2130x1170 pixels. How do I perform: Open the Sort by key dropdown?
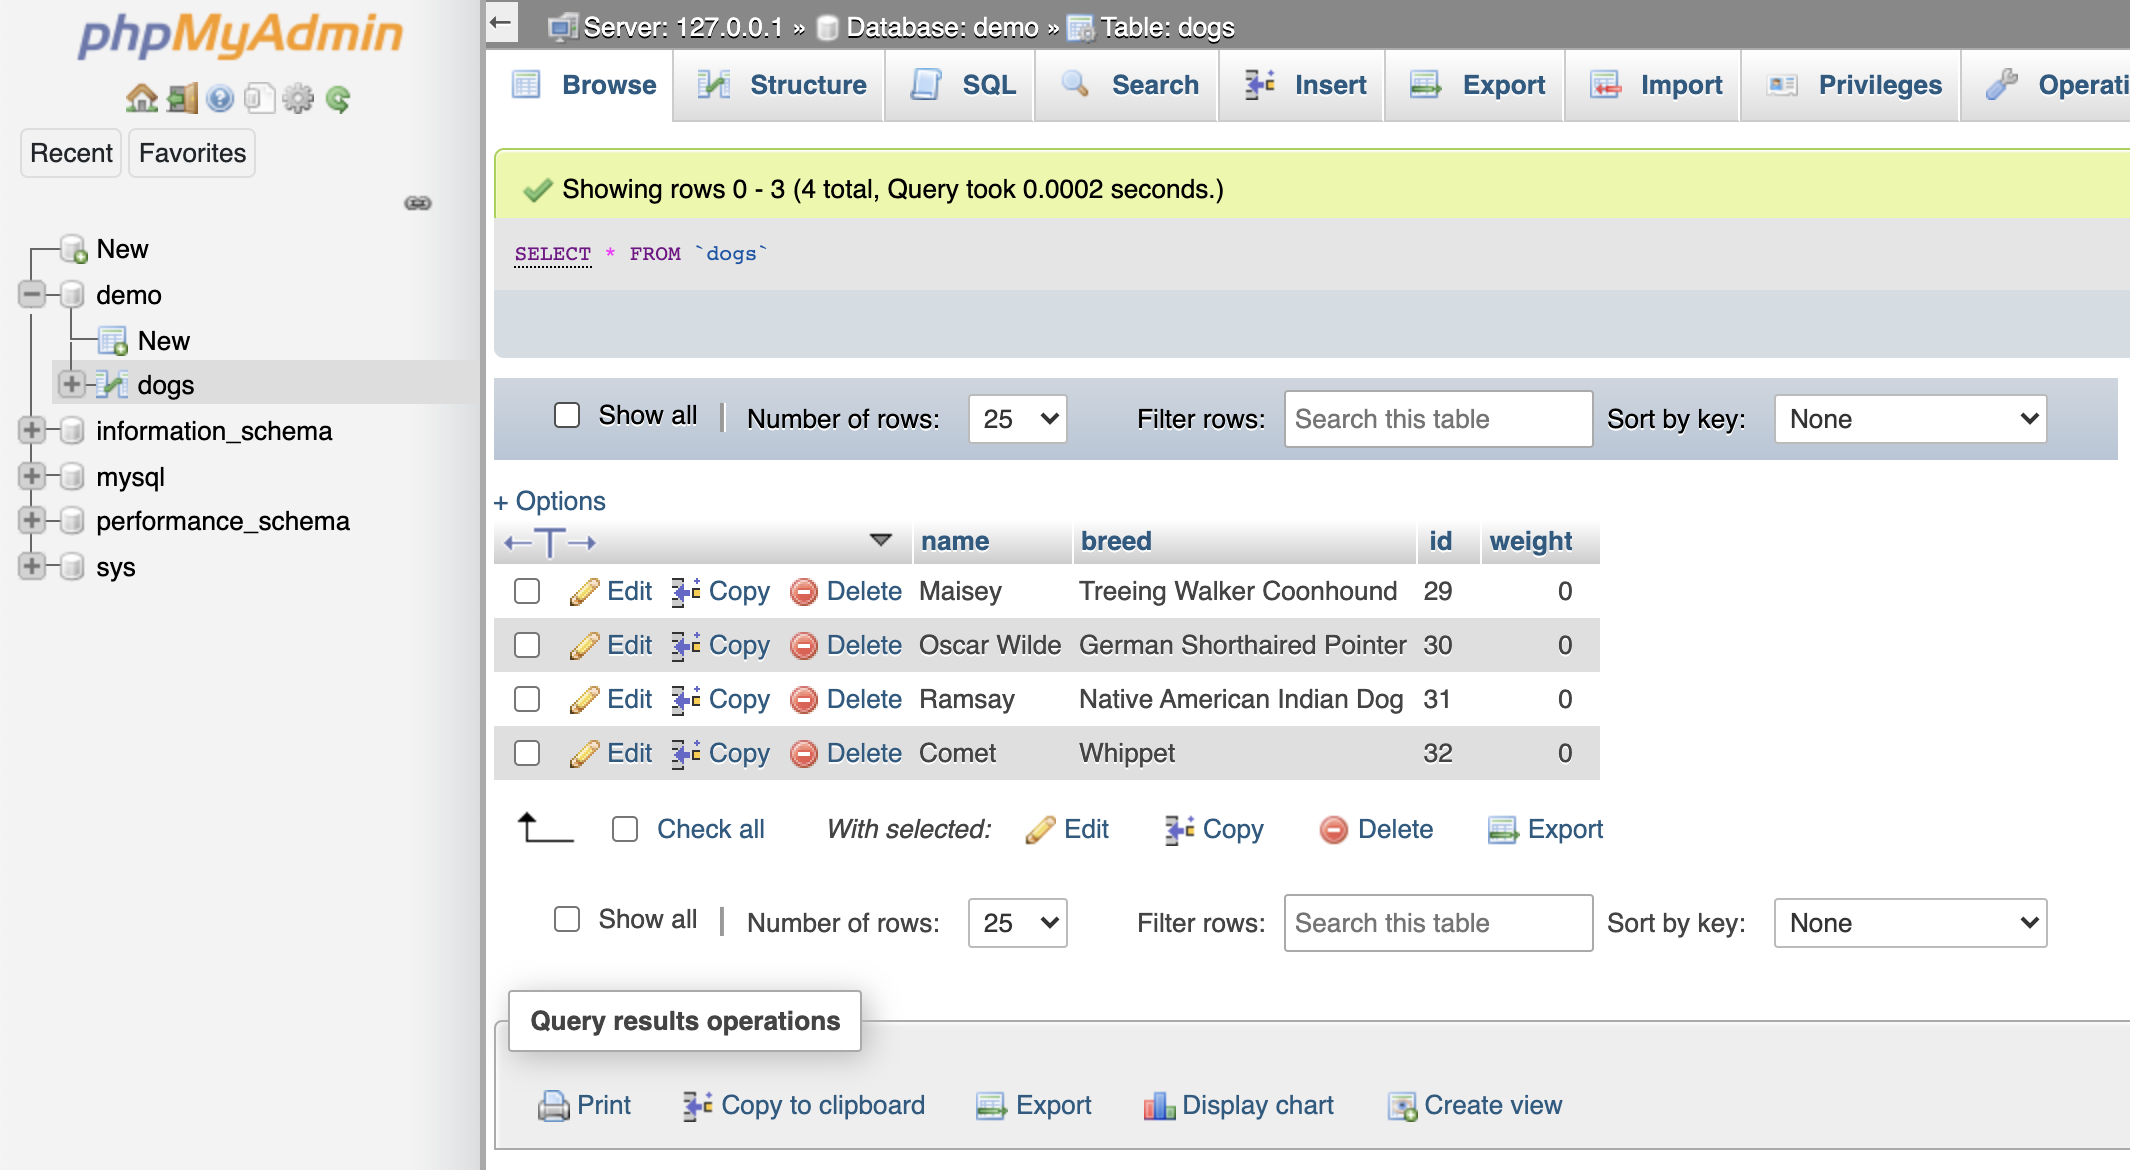1909,419
